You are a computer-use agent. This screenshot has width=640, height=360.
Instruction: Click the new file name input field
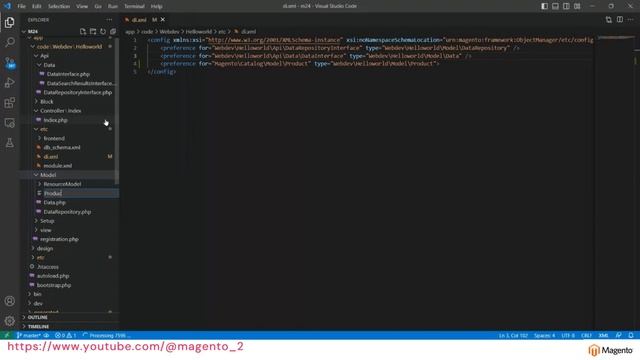coord(81,193)
